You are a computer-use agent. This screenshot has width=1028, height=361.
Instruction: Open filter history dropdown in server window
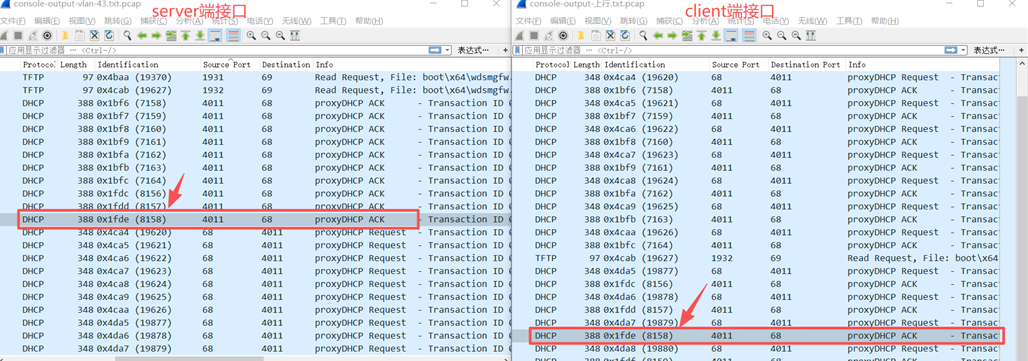448,50
